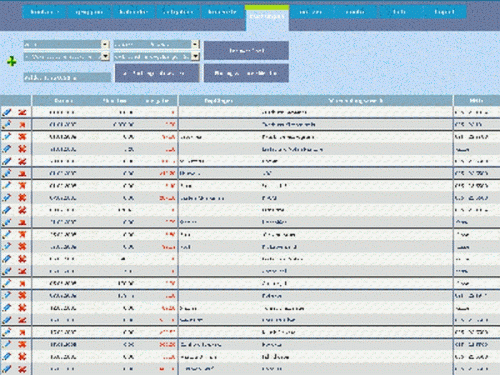The width and height of the screenshot is (500, 375).
Task: Delete the first table row via red X
Action: pos(22,112)
